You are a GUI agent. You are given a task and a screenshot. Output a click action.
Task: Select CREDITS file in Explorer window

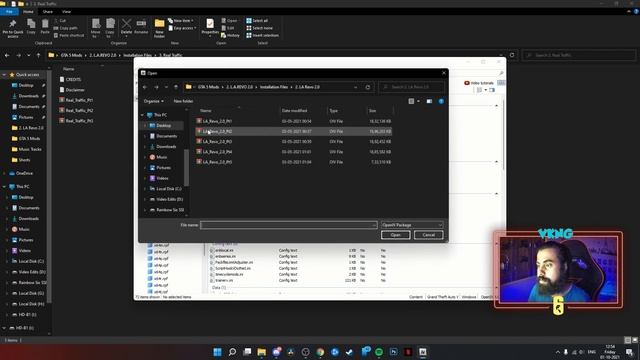coord(70,80)
